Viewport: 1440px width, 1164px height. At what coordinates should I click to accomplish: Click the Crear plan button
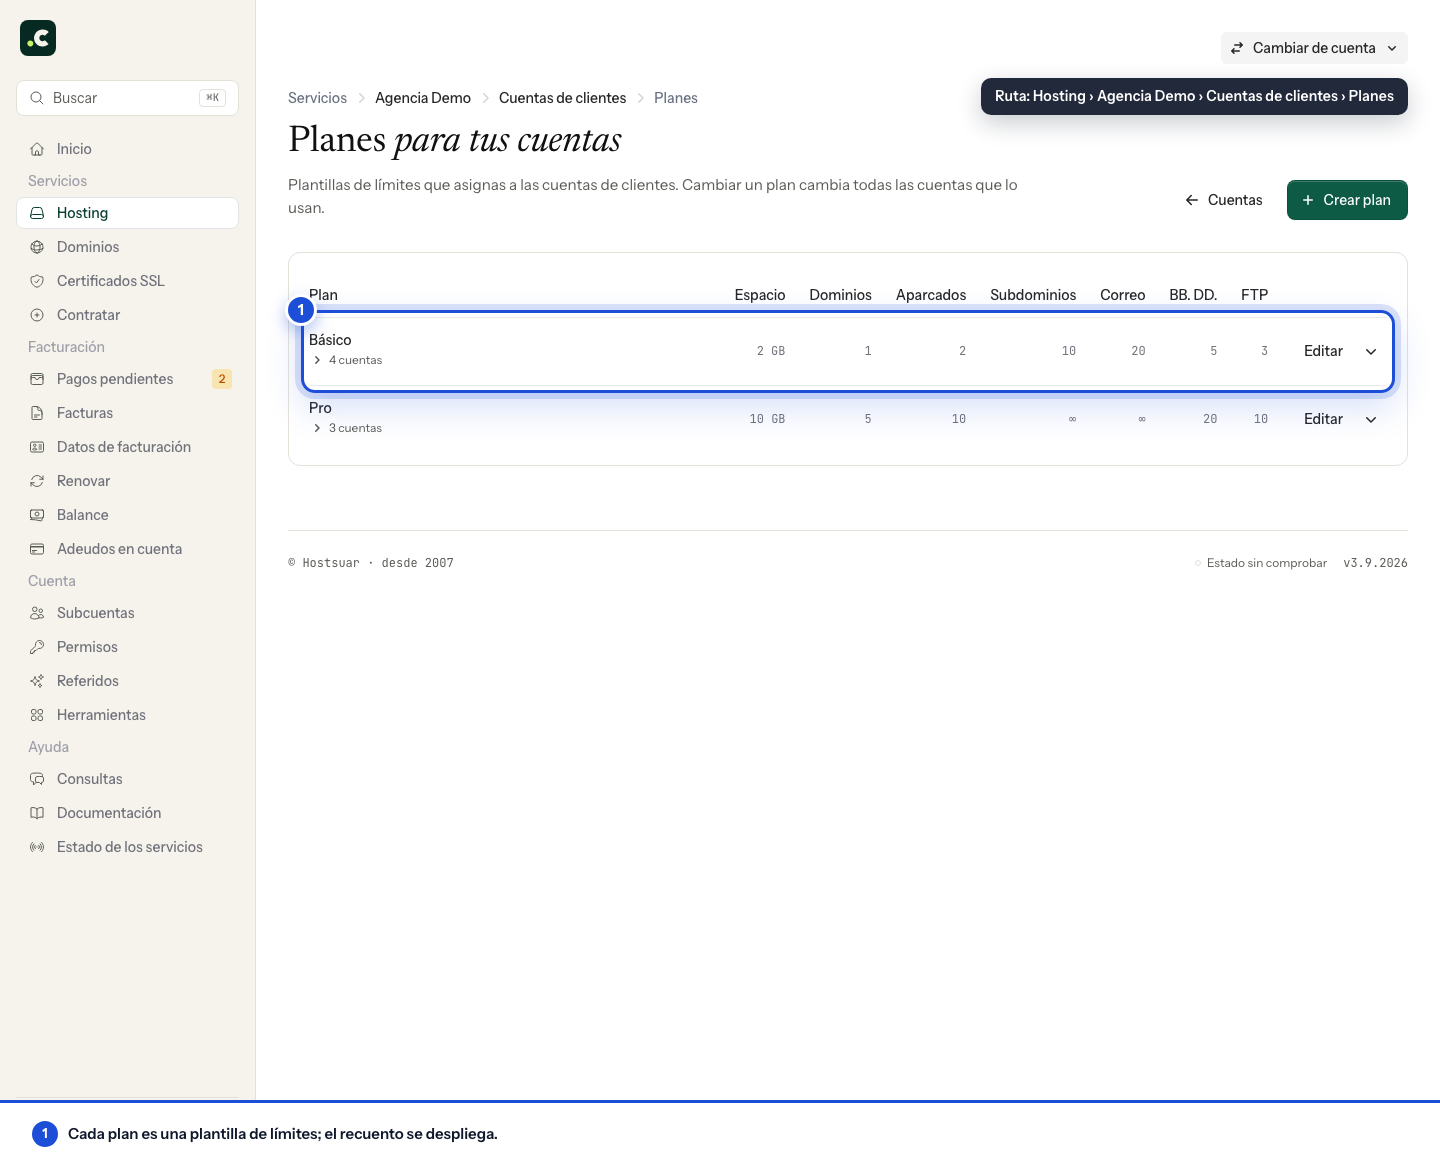click(1347, 200)
